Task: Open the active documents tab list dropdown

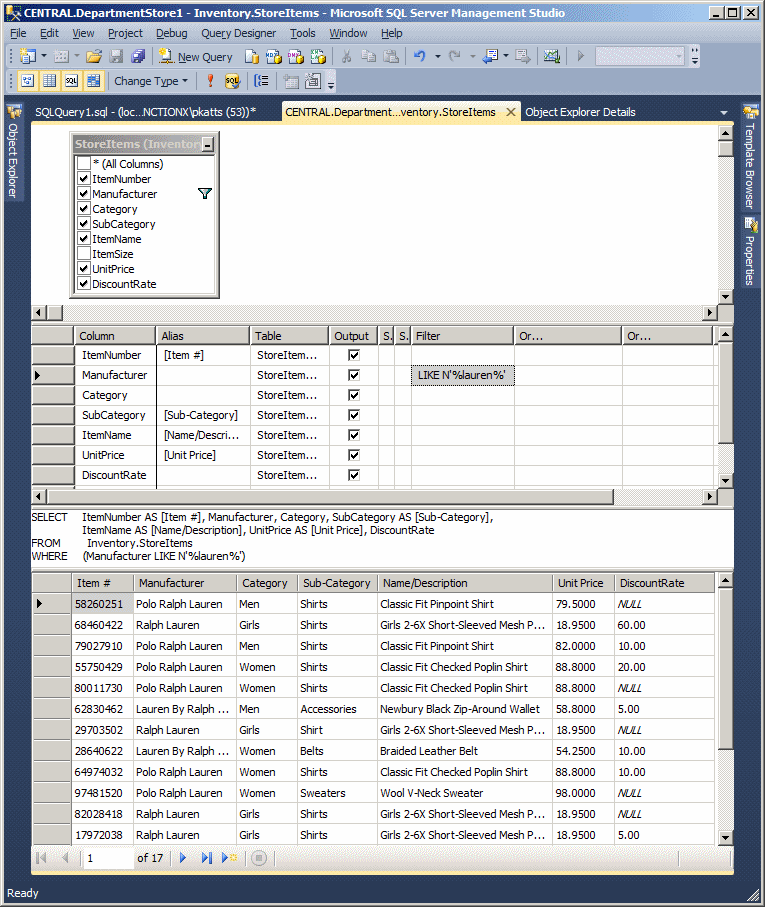Action: 723,113
